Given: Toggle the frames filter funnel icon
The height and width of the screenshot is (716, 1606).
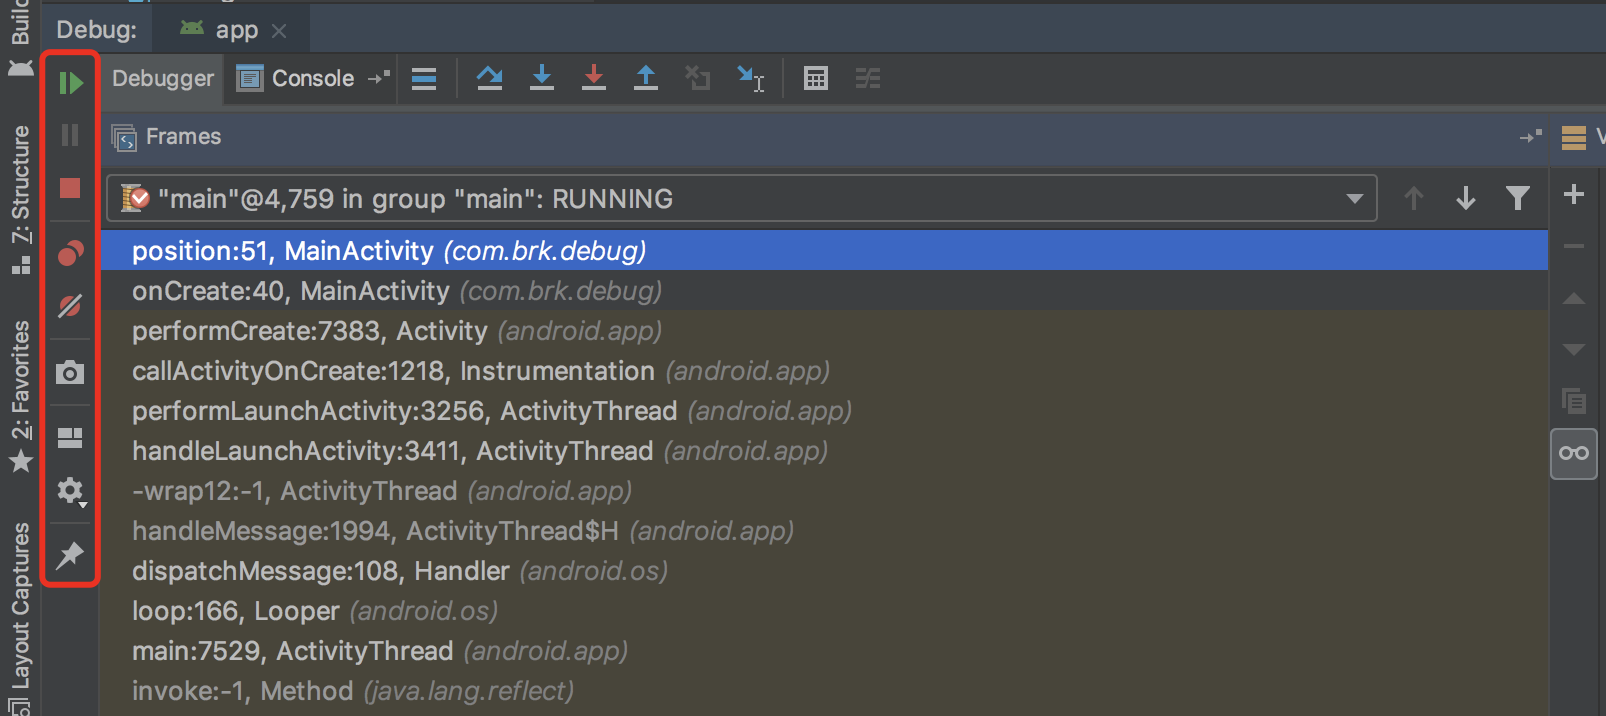Looking at the screenshot, I should (x=1518, y=198).
